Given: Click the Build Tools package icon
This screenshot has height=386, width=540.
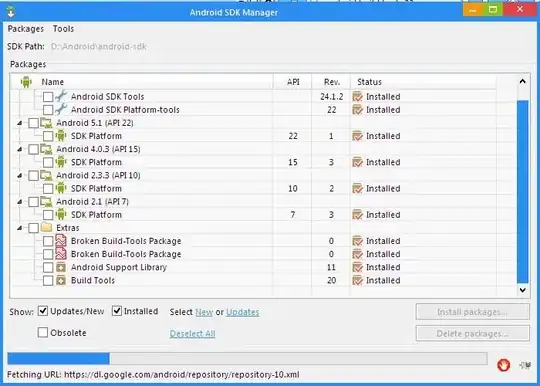Looking at the screenshot, I should point(61,280).
